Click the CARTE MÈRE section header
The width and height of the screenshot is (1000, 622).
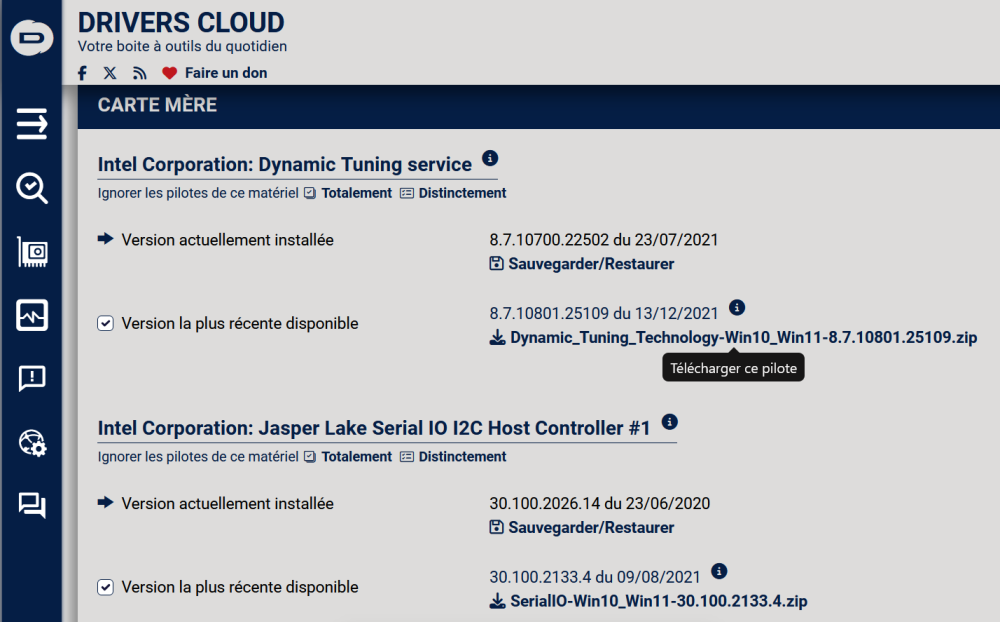click(157, 105)
